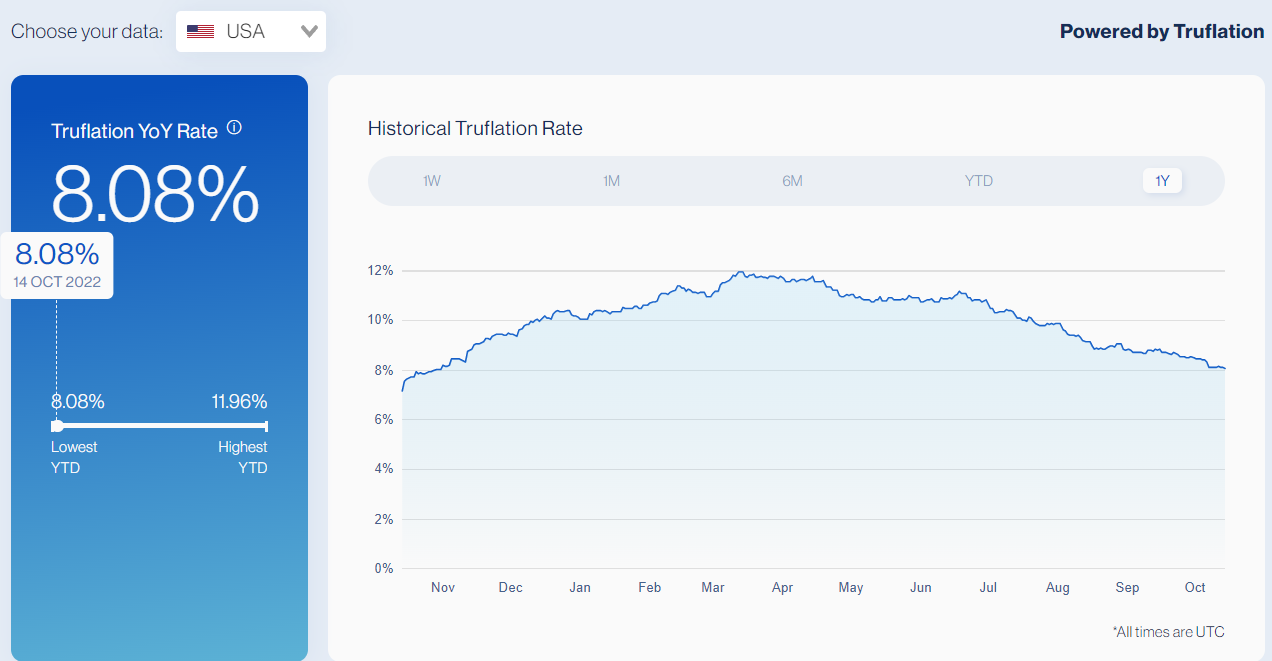Click the Feb x-axis label
The image size is (1272, 661).
click(x=650, y=587)
